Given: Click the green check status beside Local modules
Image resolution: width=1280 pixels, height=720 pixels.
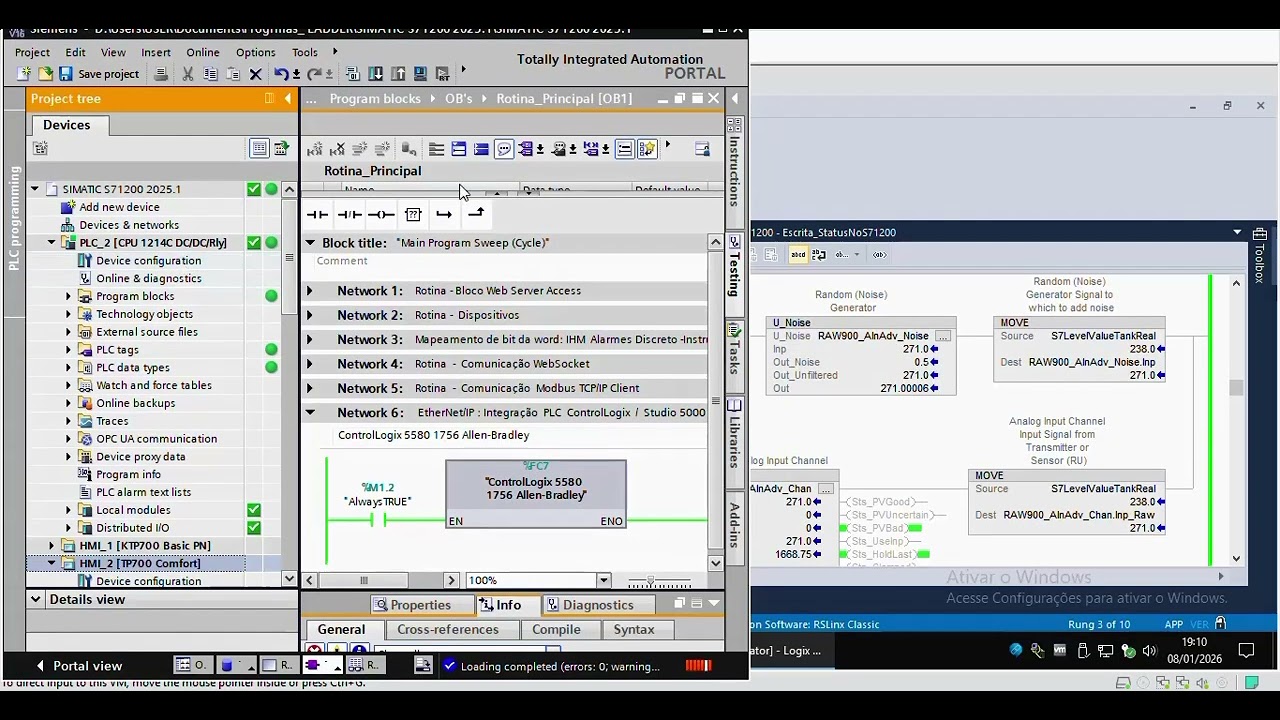Looking at the screenshot, I should pos(254,510).
